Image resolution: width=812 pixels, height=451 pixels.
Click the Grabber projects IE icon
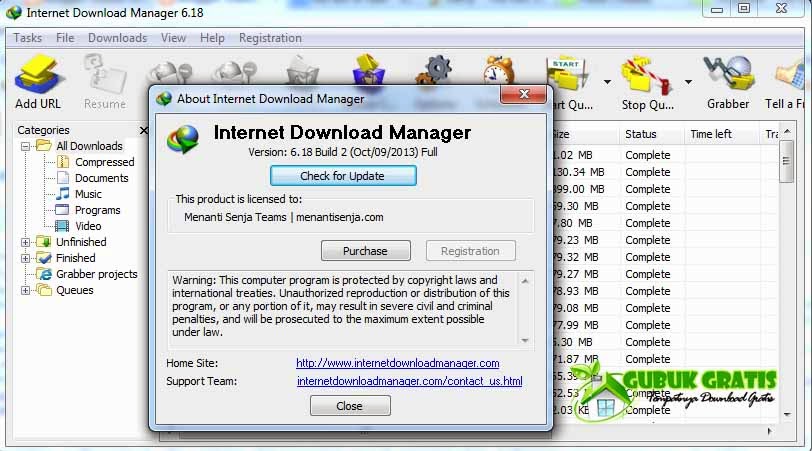45,274
